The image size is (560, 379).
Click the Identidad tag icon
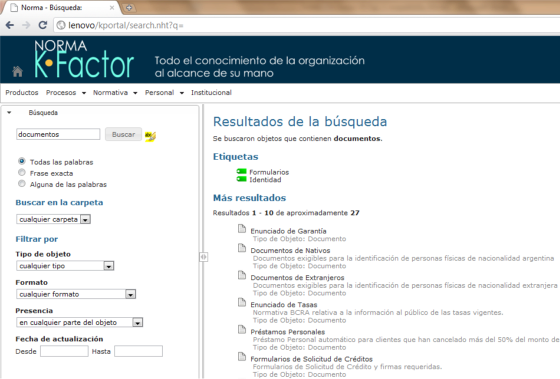pos(242,179)
